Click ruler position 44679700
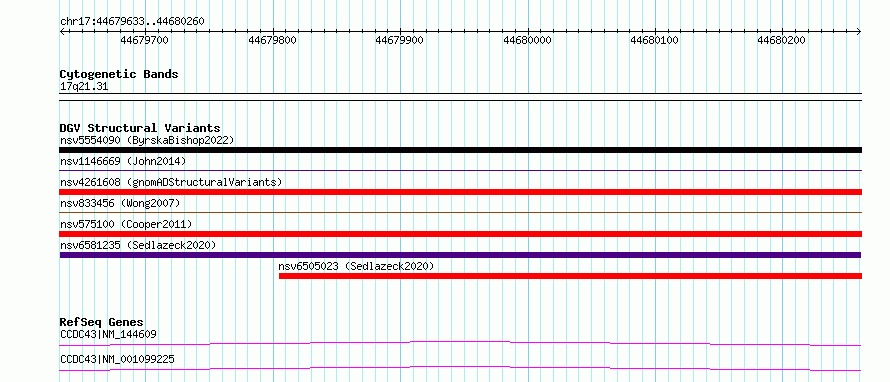 [x=145, y=41]
